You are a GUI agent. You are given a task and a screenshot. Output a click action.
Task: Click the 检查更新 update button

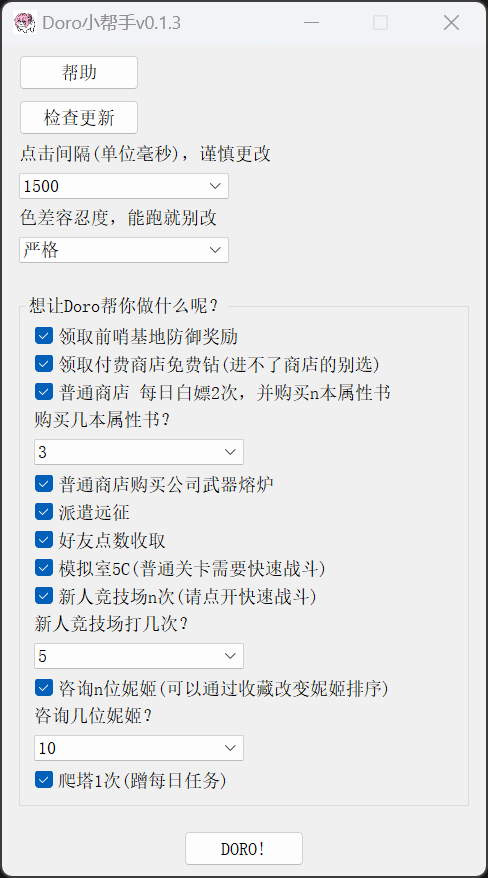(x=79, y=118)
